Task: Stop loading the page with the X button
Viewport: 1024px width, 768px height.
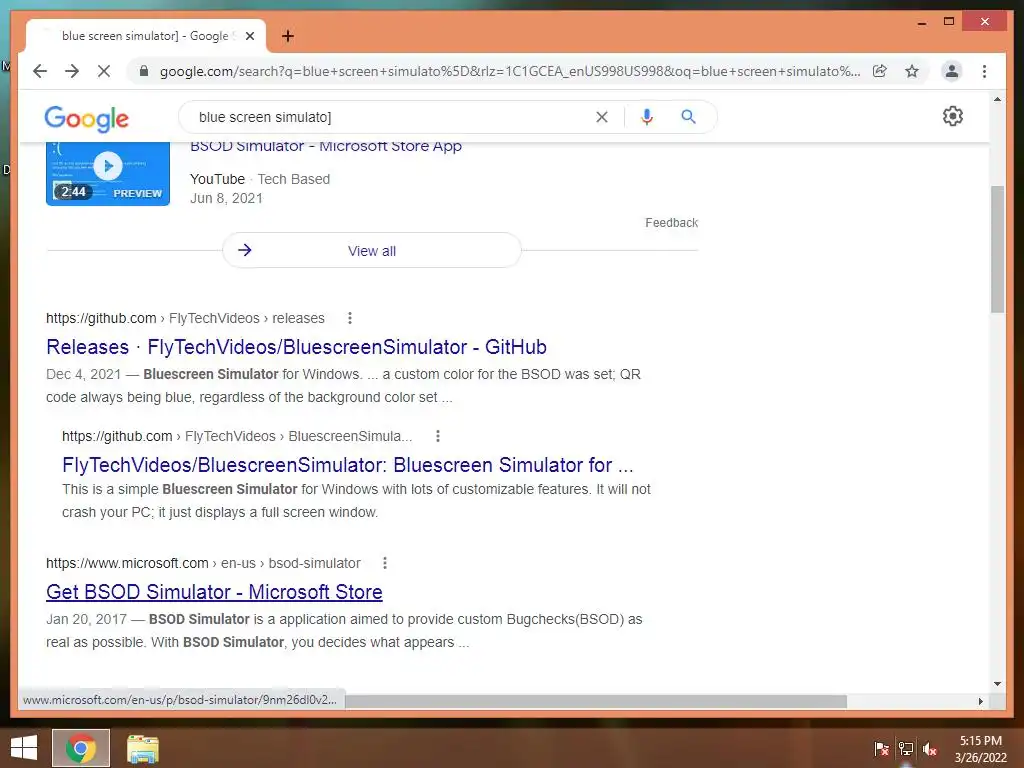Action: coord(104,71)
